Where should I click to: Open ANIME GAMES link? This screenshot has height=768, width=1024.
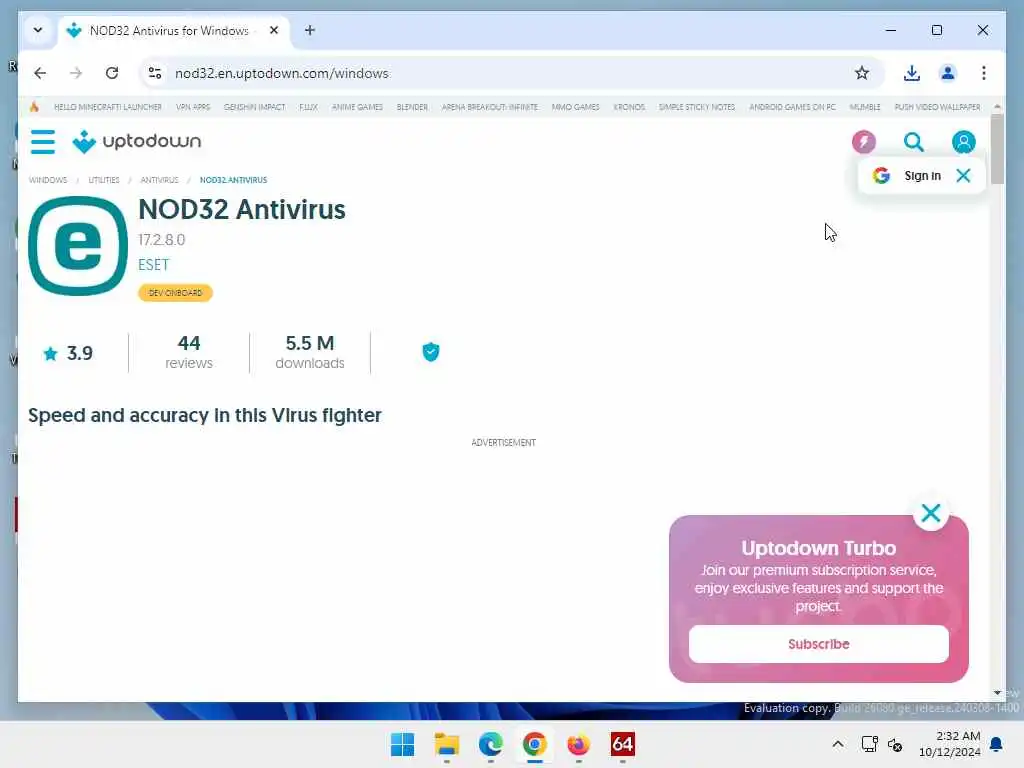pyautogui.click(x=357, y=107)
